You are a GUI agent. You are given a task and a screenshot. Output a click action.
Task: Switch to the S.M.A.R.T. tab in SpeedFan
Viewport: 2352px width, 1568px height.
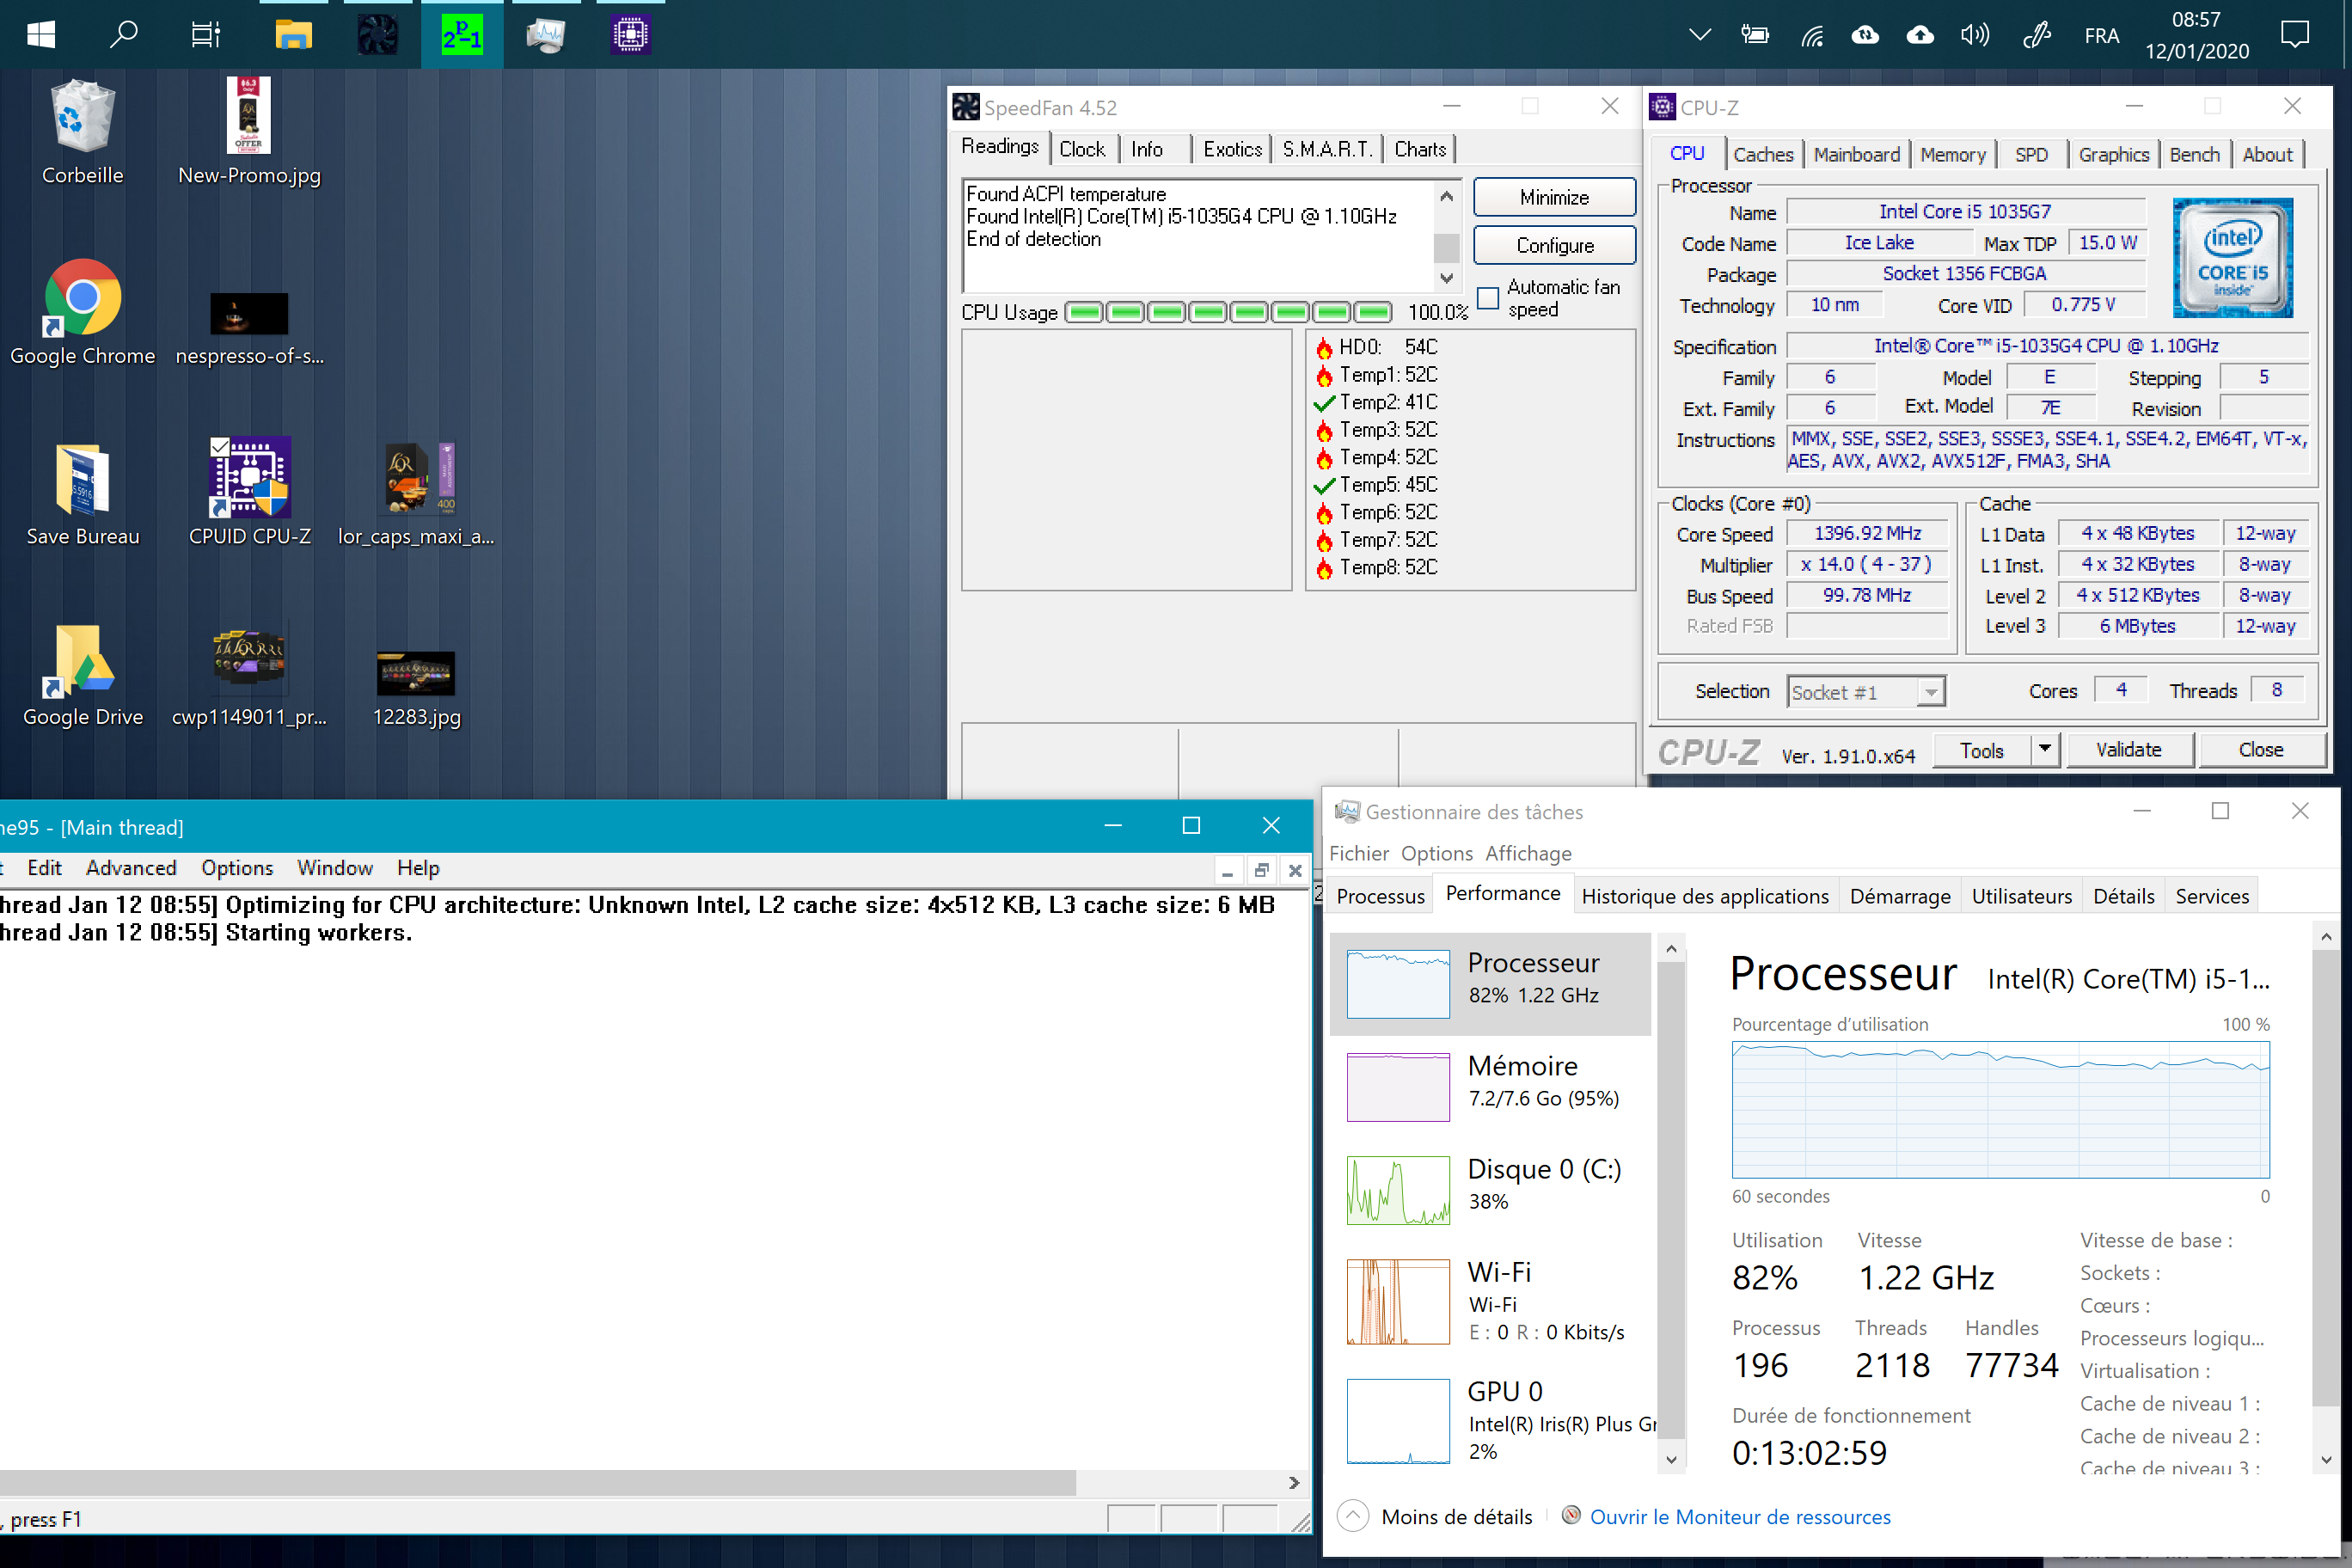coord(1326,149)
